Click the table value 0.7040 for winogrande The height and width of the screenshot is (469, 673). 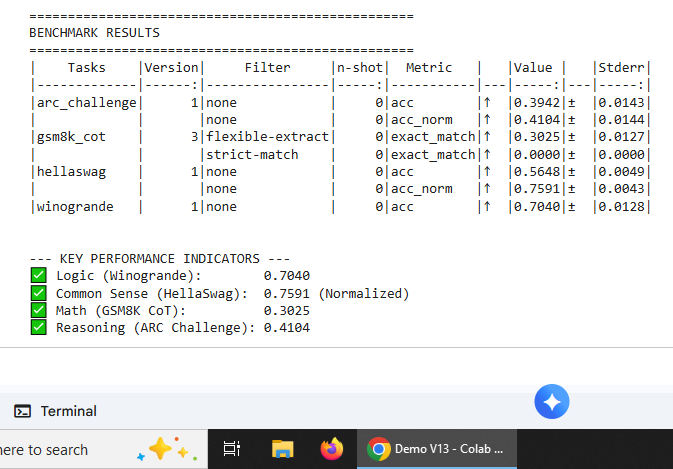[x=537, y=206]
